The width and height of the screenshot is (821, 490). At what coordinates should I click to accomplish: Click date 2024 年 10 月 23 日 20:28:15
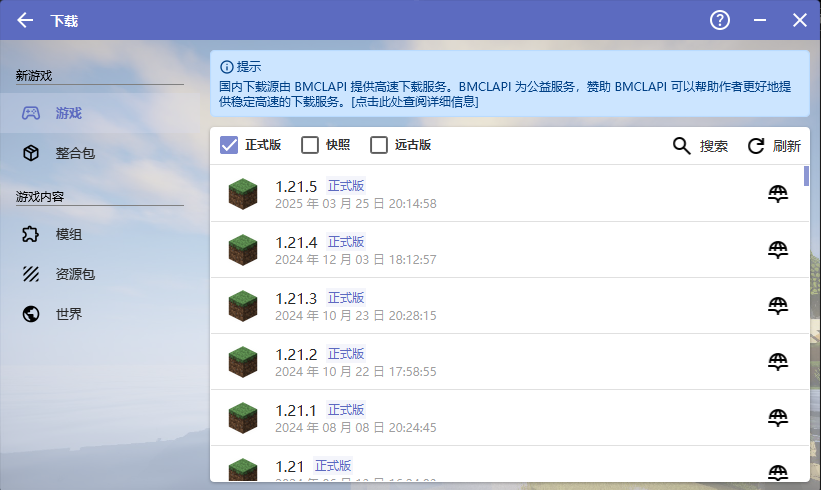356,316
